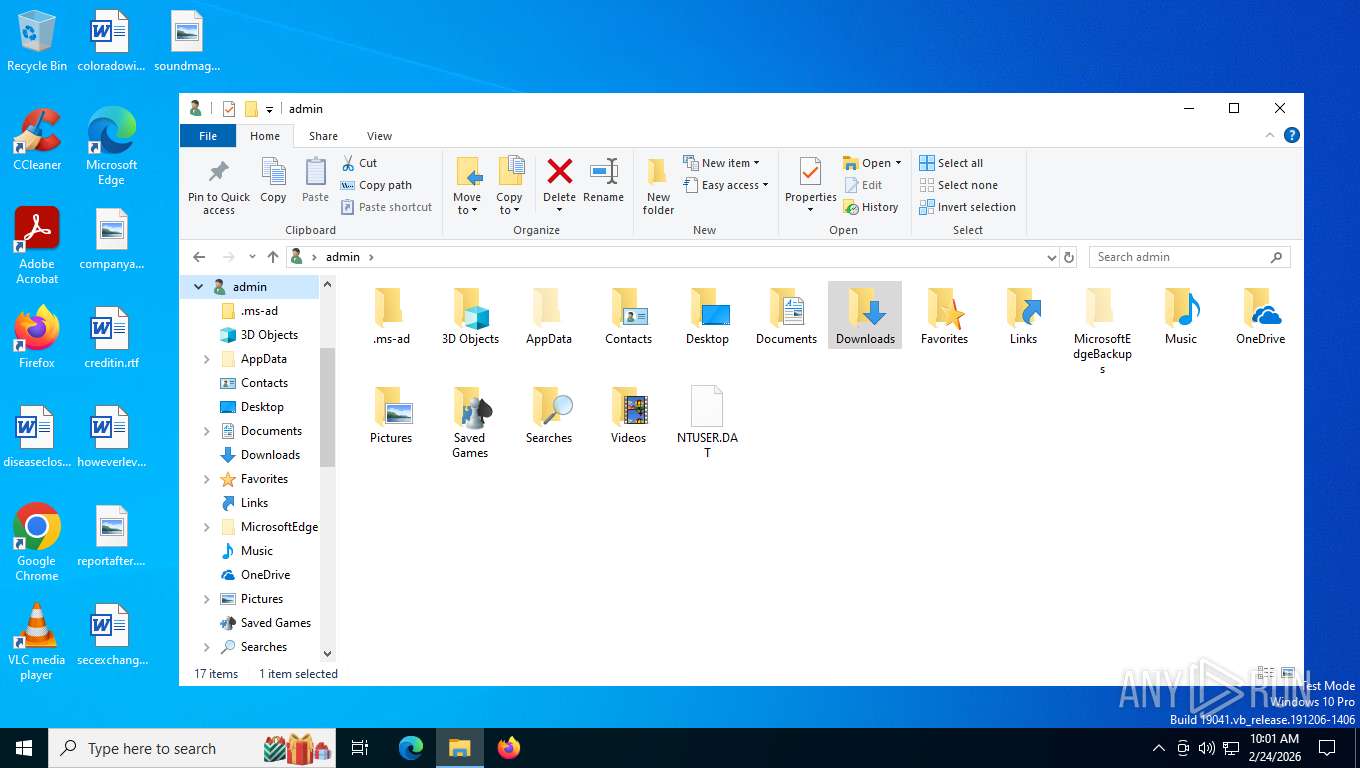The width and height of the screenshot is (1360, 768).
Task: Switch to the View tab
Action: coord(379,136)
